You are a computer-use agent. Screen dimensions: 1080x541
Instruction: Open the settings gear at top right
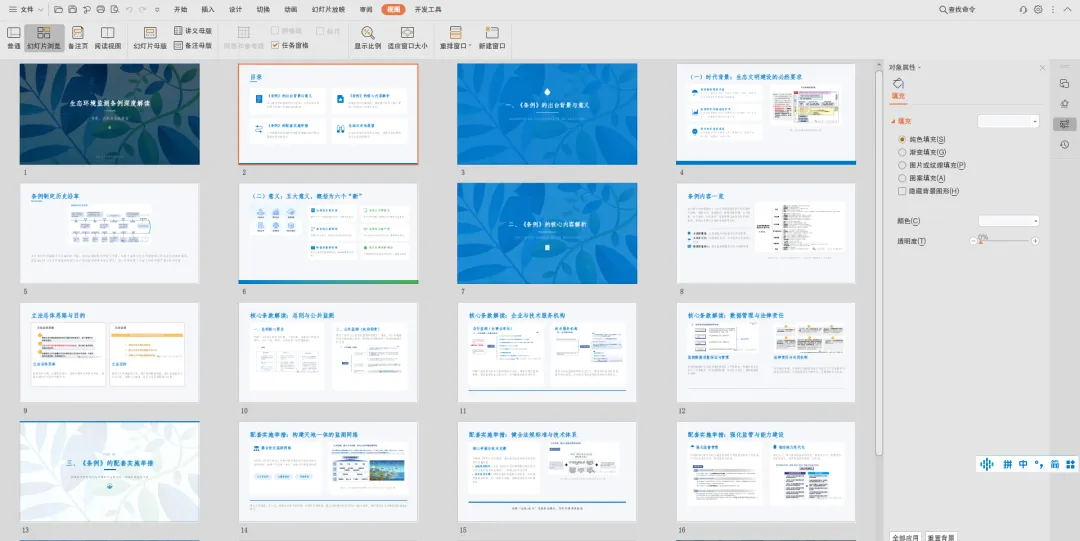coord(1038,10)
